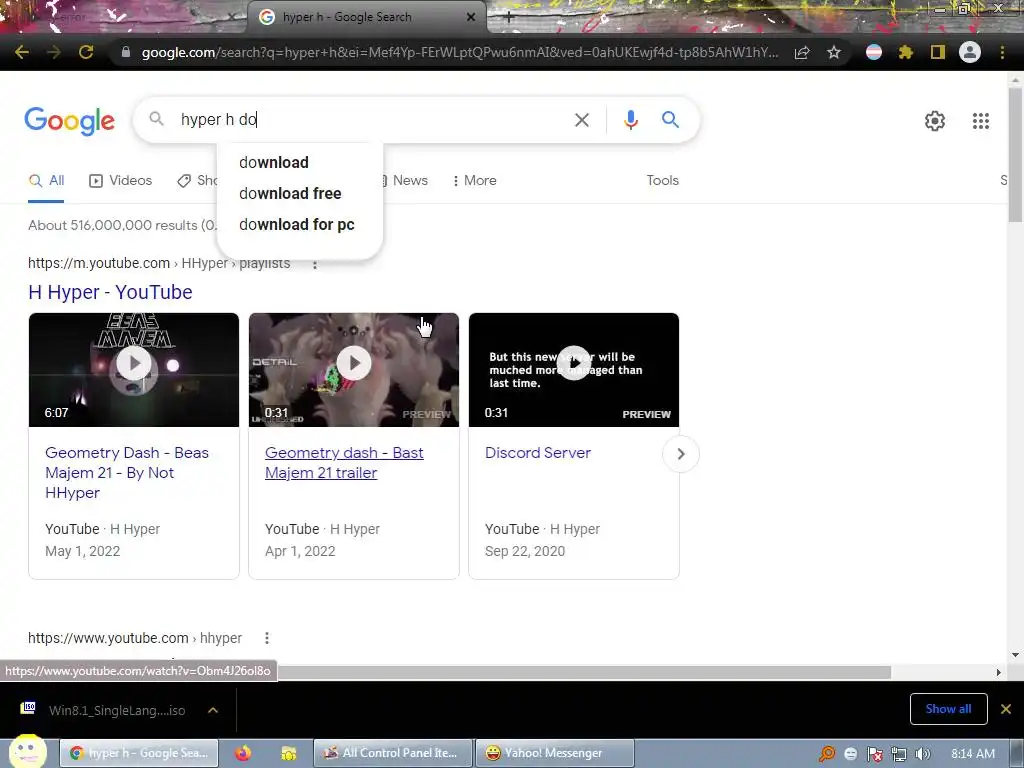Viewport: 1024px width, 768px height.
Task: Switch to the News results tab
Action: tap(406, 180)
